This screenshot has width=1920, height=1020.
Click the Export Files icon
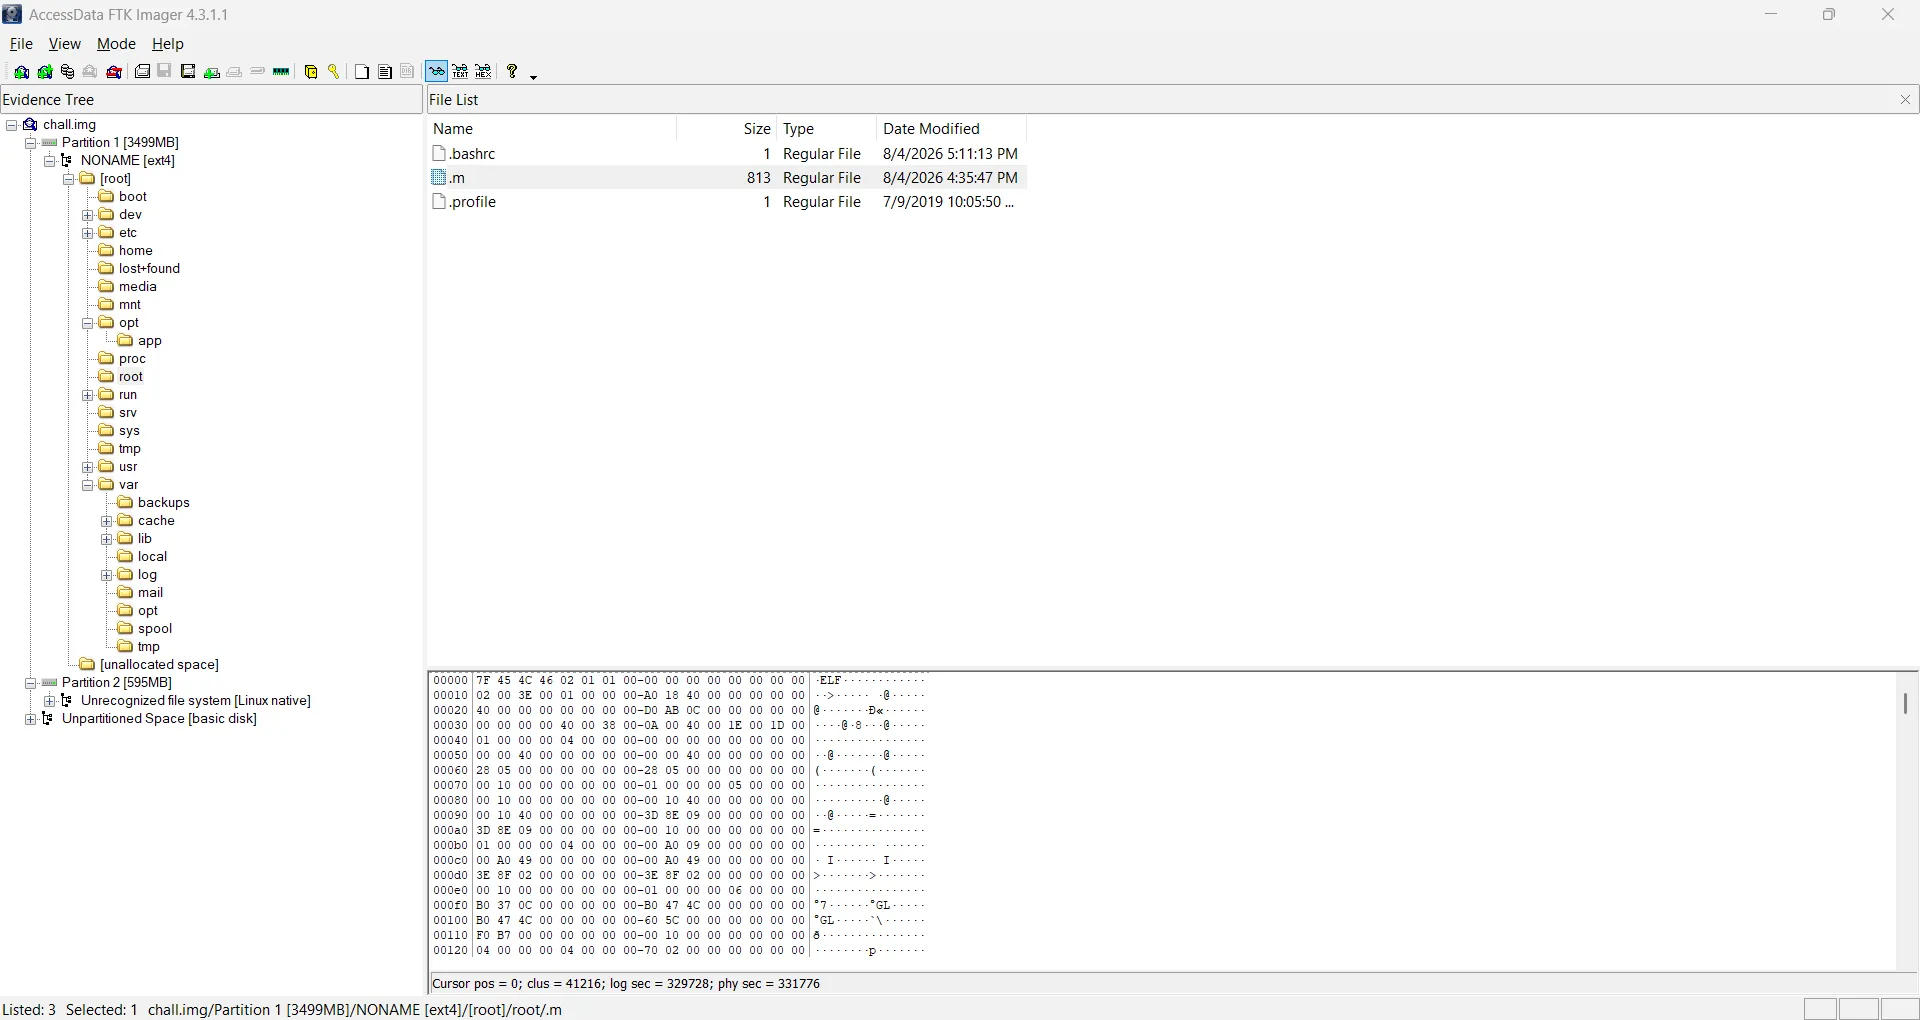point(362,72)
